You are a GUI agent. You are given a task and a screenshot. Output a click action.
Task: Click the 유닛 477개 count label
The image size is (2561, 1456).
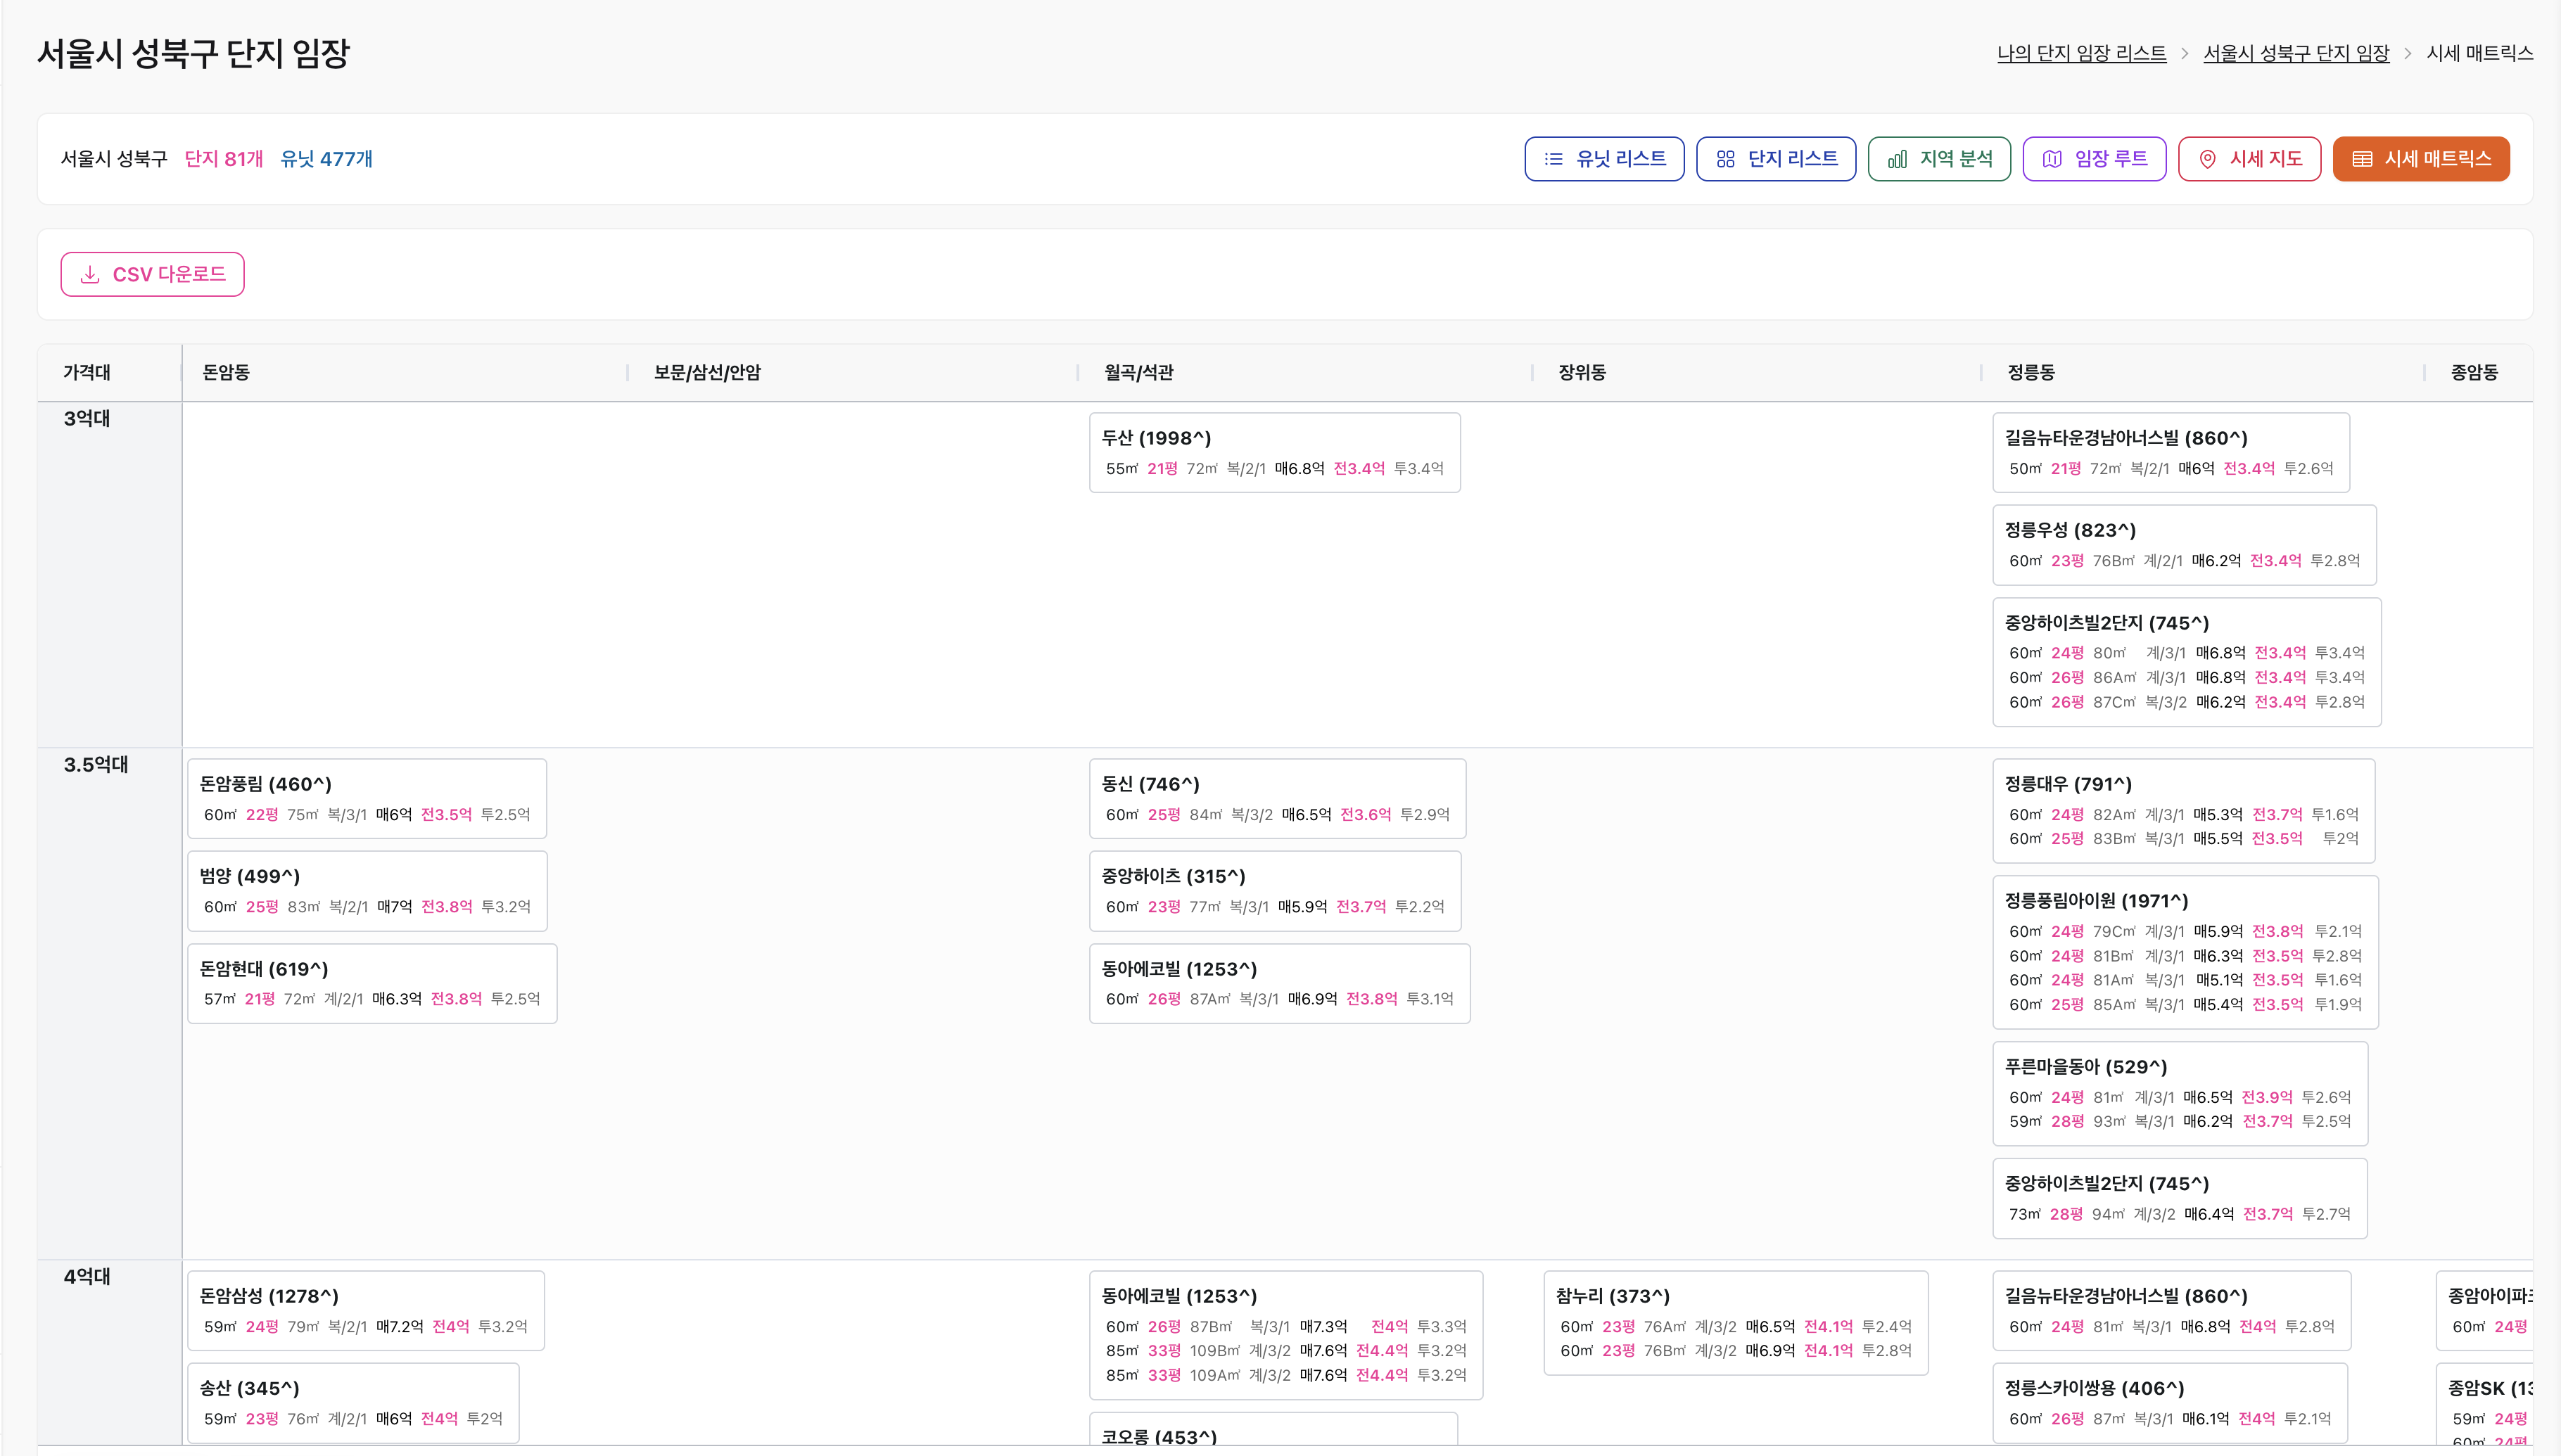pyautogui.click(x=326, y=159)
